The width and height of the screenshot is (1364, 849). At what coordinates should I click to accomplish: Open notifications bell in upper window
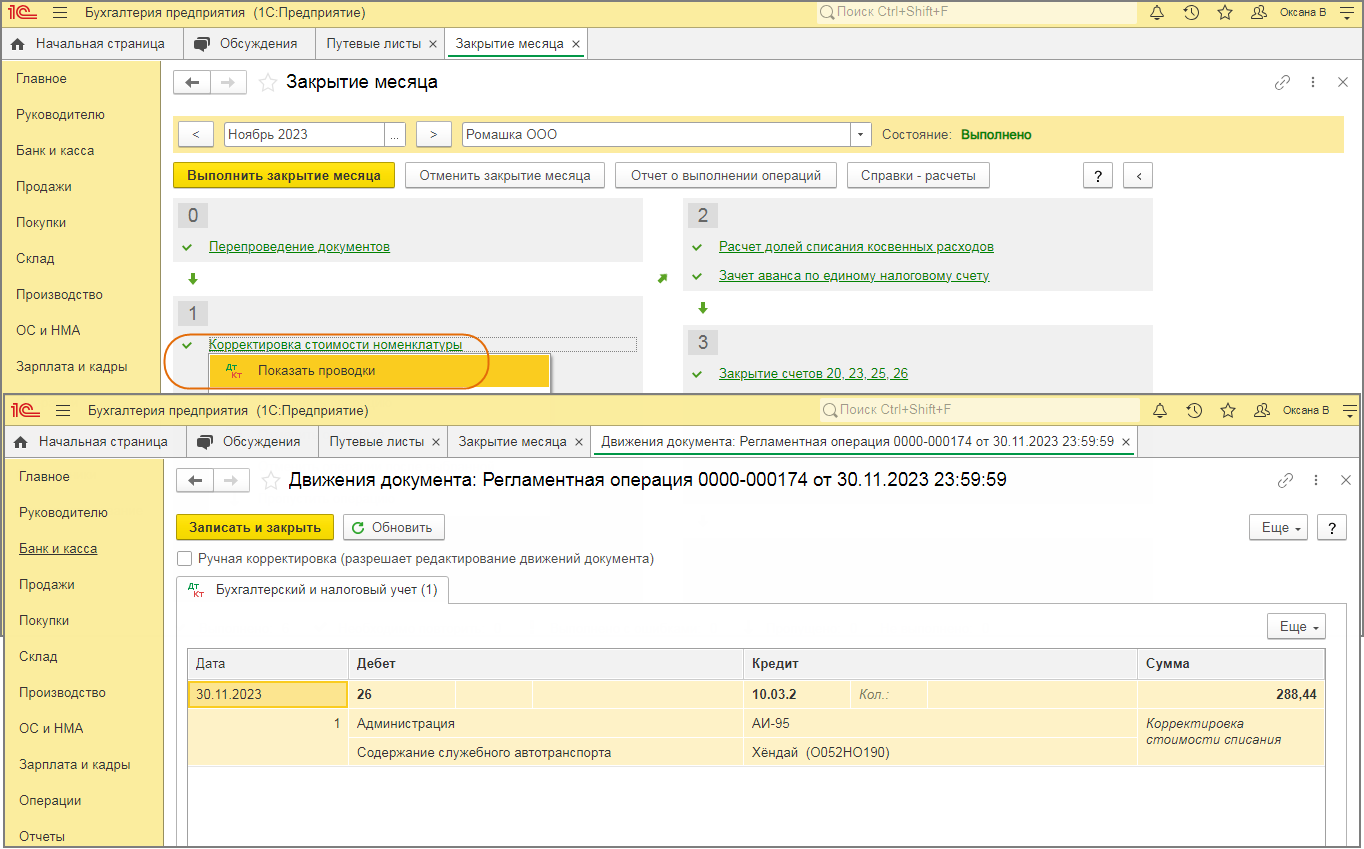[1157, 13]
